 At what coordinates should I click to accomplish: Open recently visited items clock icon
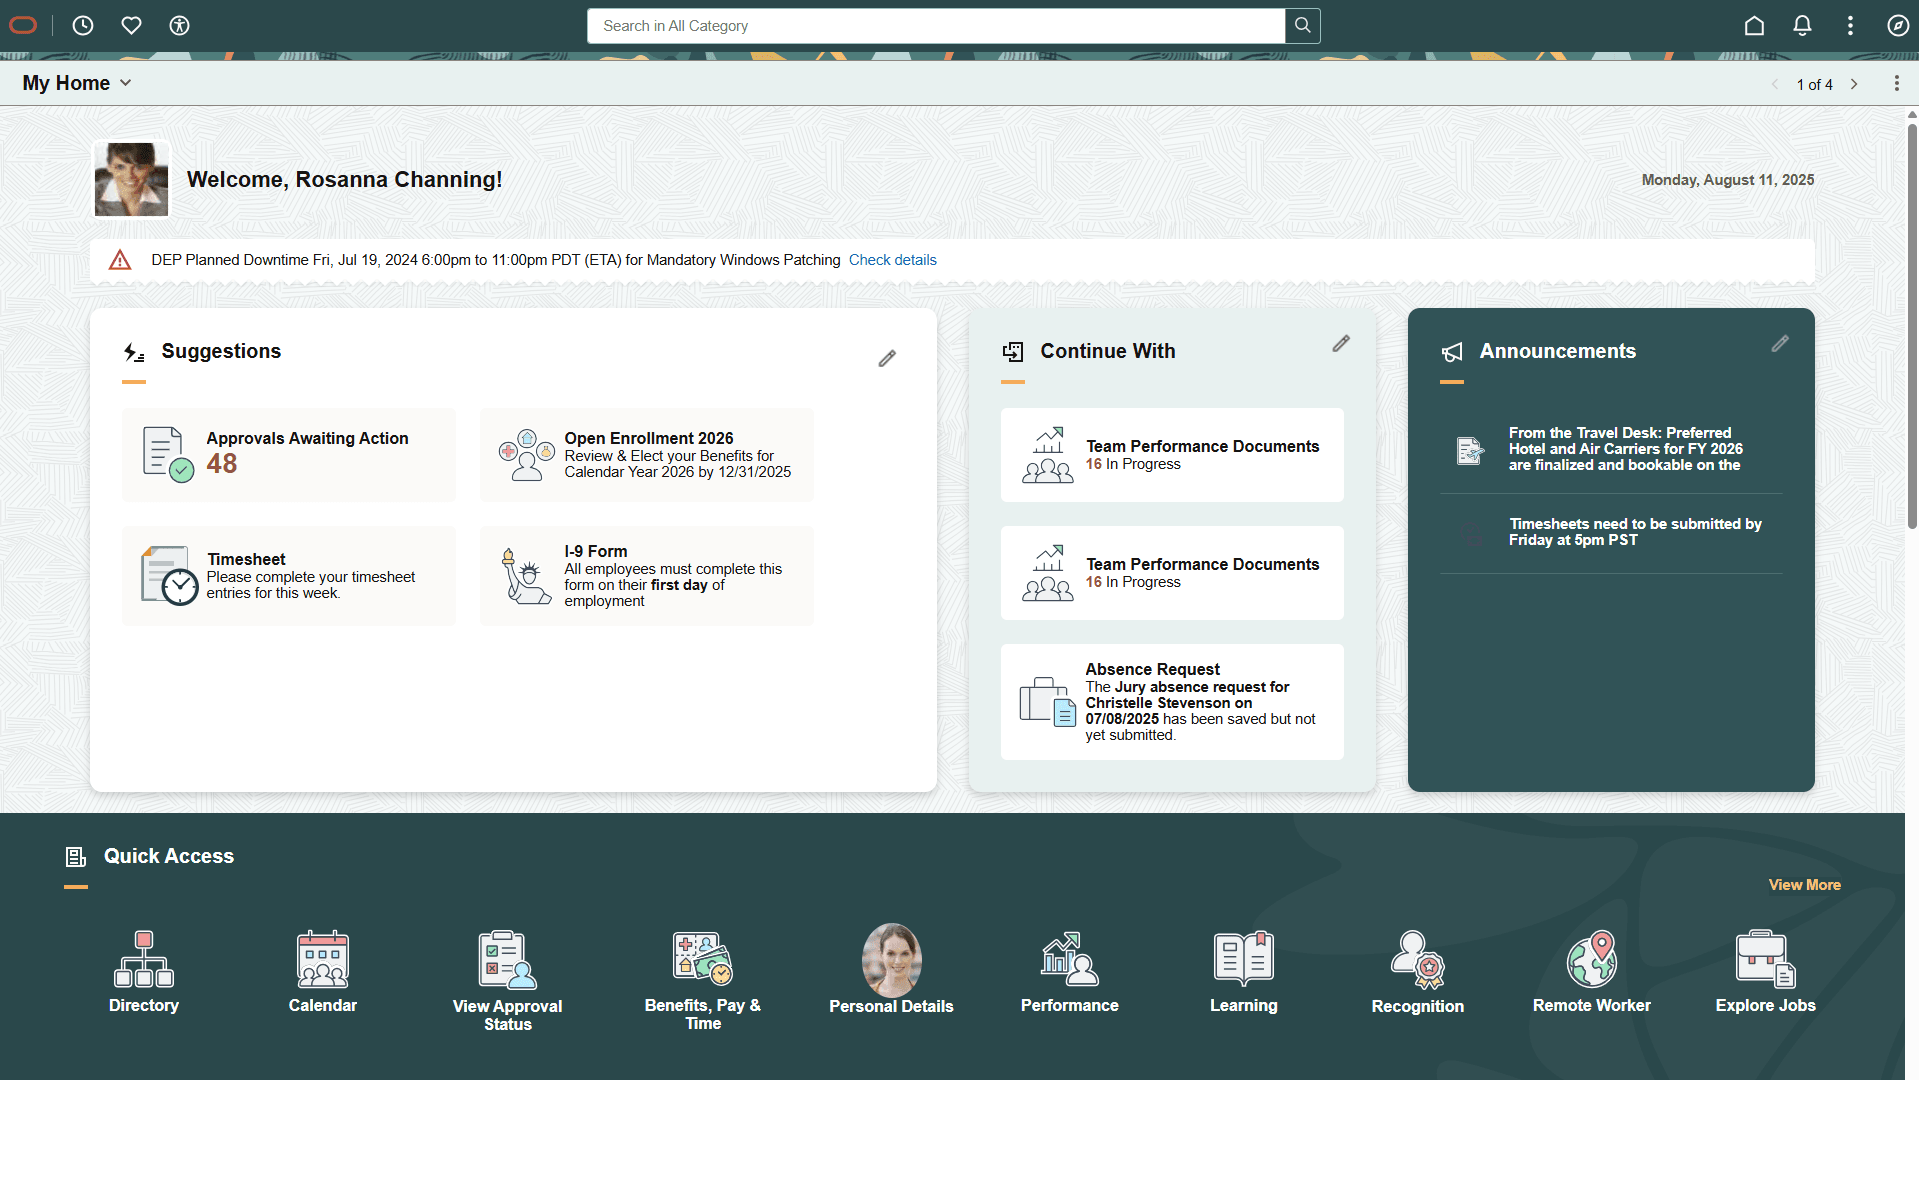(83, 26)
